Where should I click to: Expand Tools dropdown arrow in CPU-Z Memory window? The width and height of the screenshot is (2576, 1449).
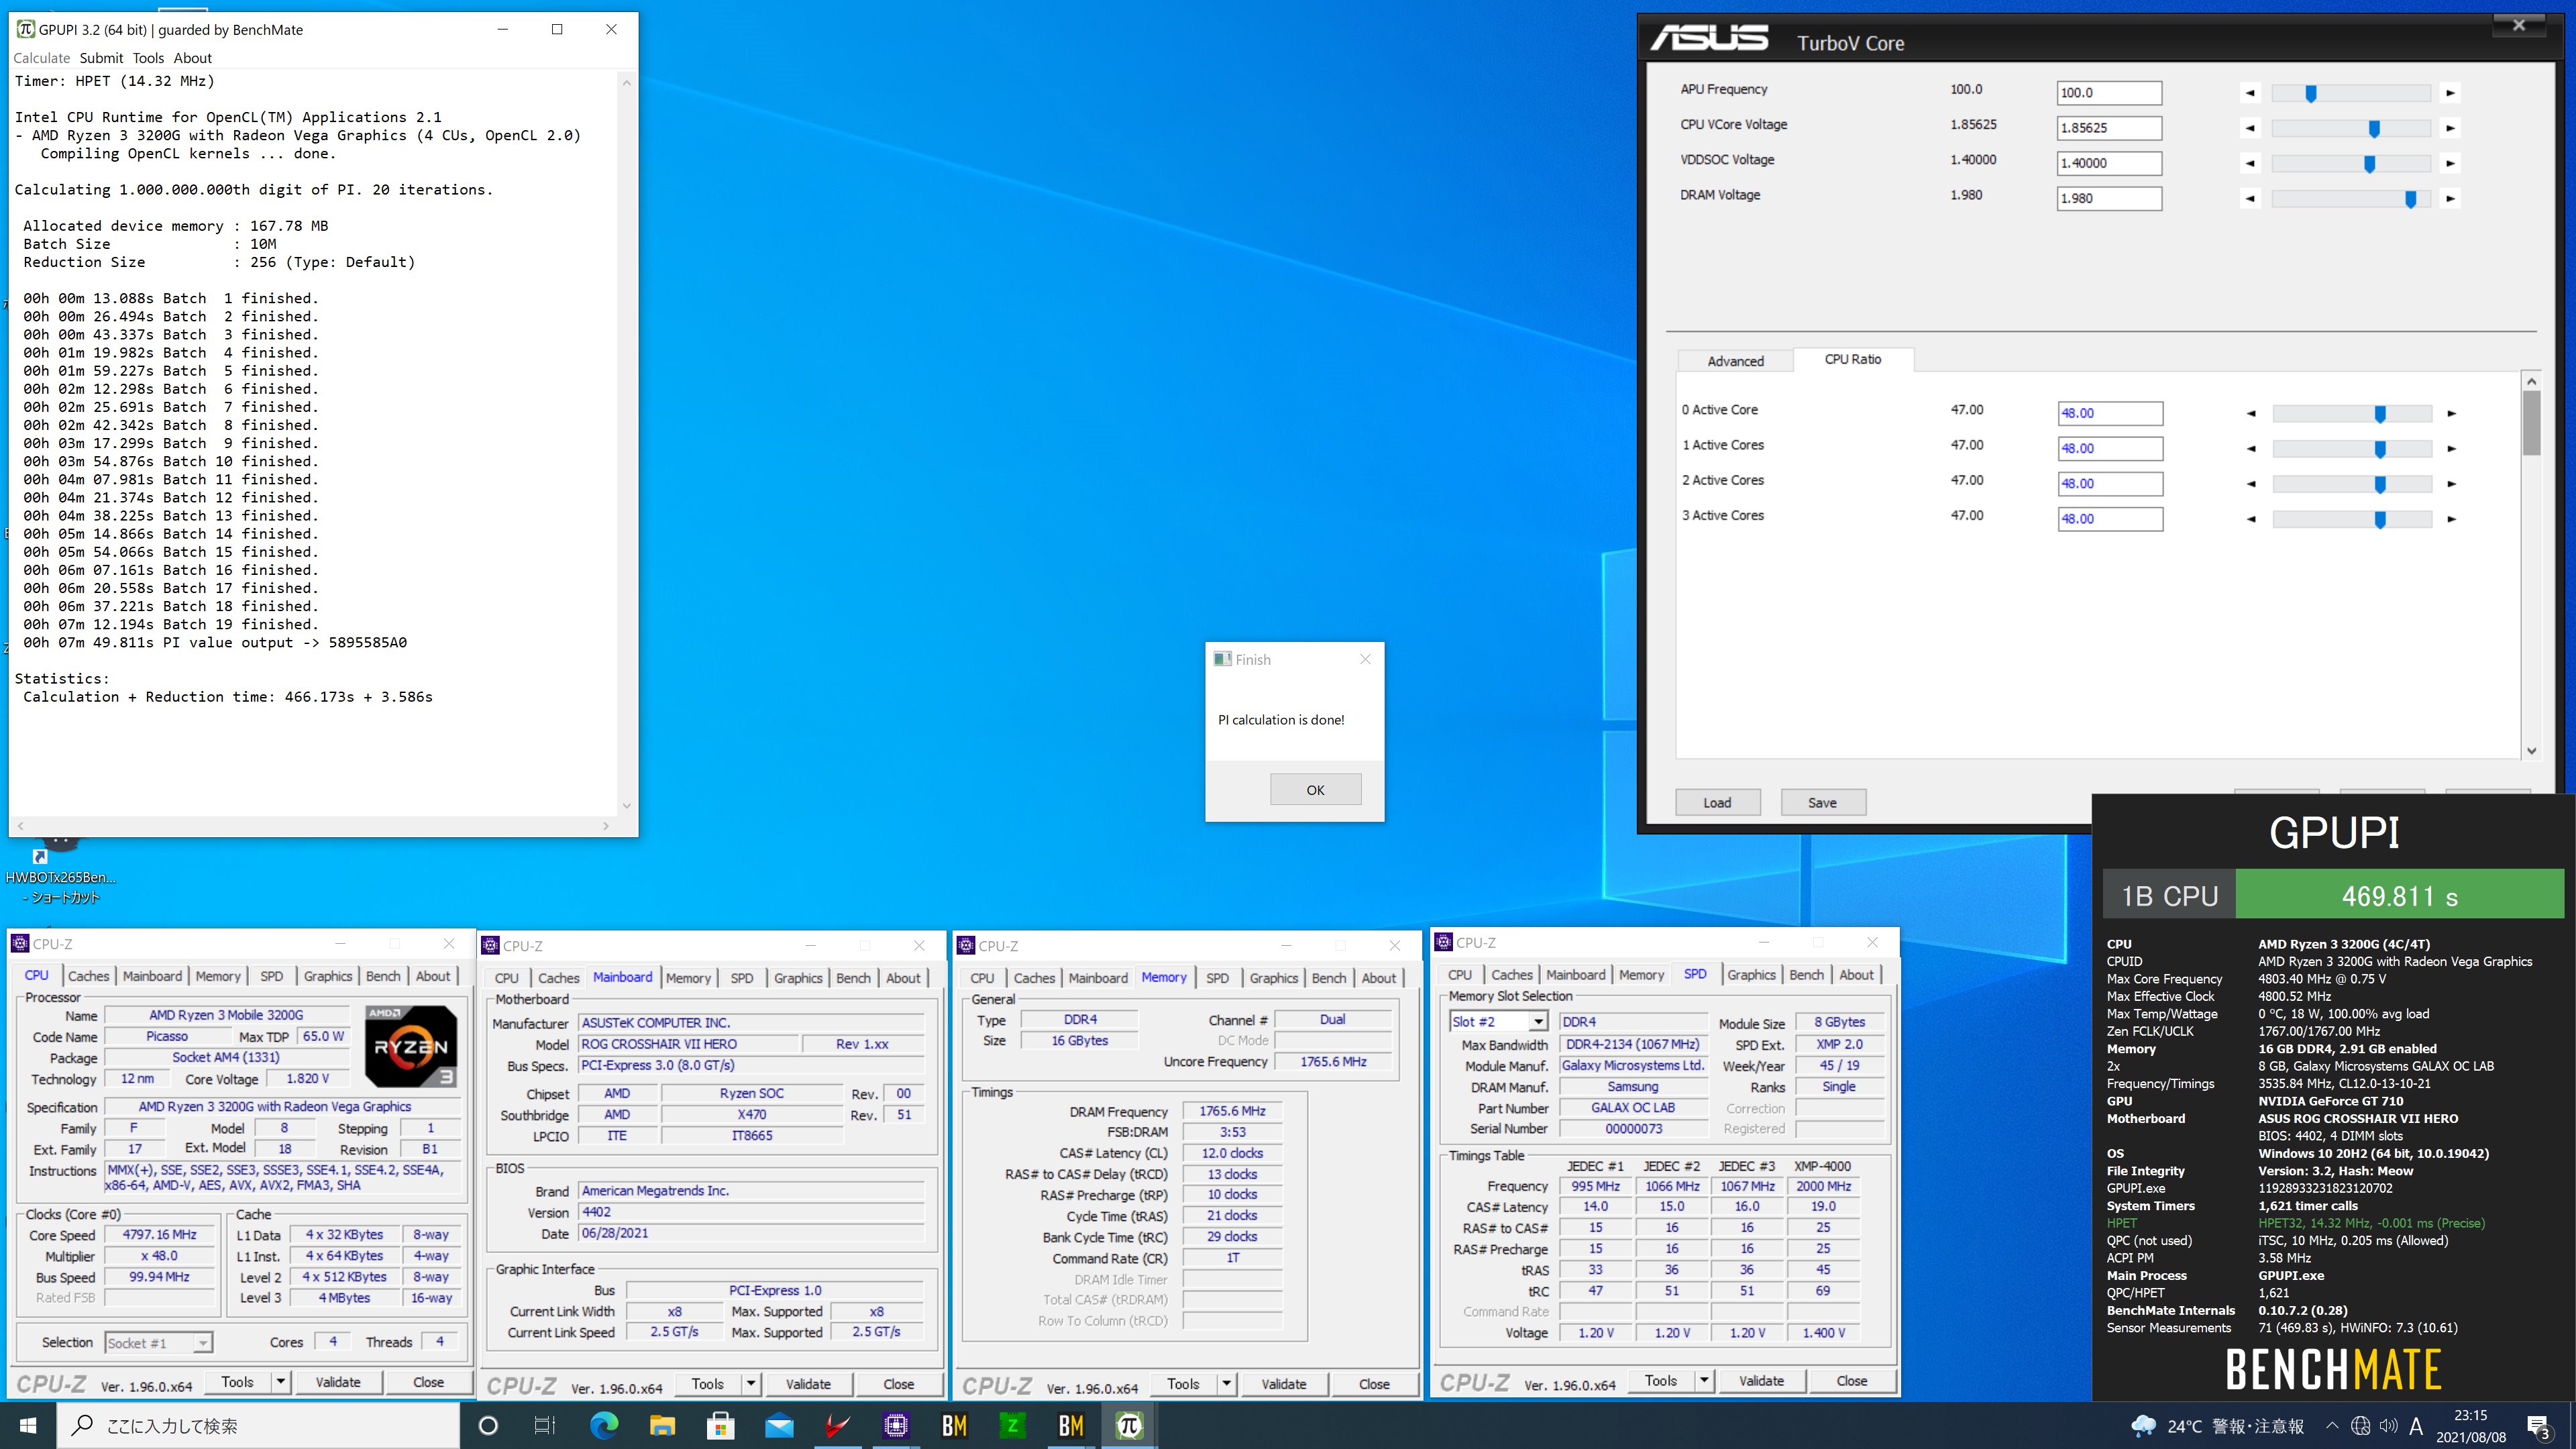click(x=1227, y=1384)
